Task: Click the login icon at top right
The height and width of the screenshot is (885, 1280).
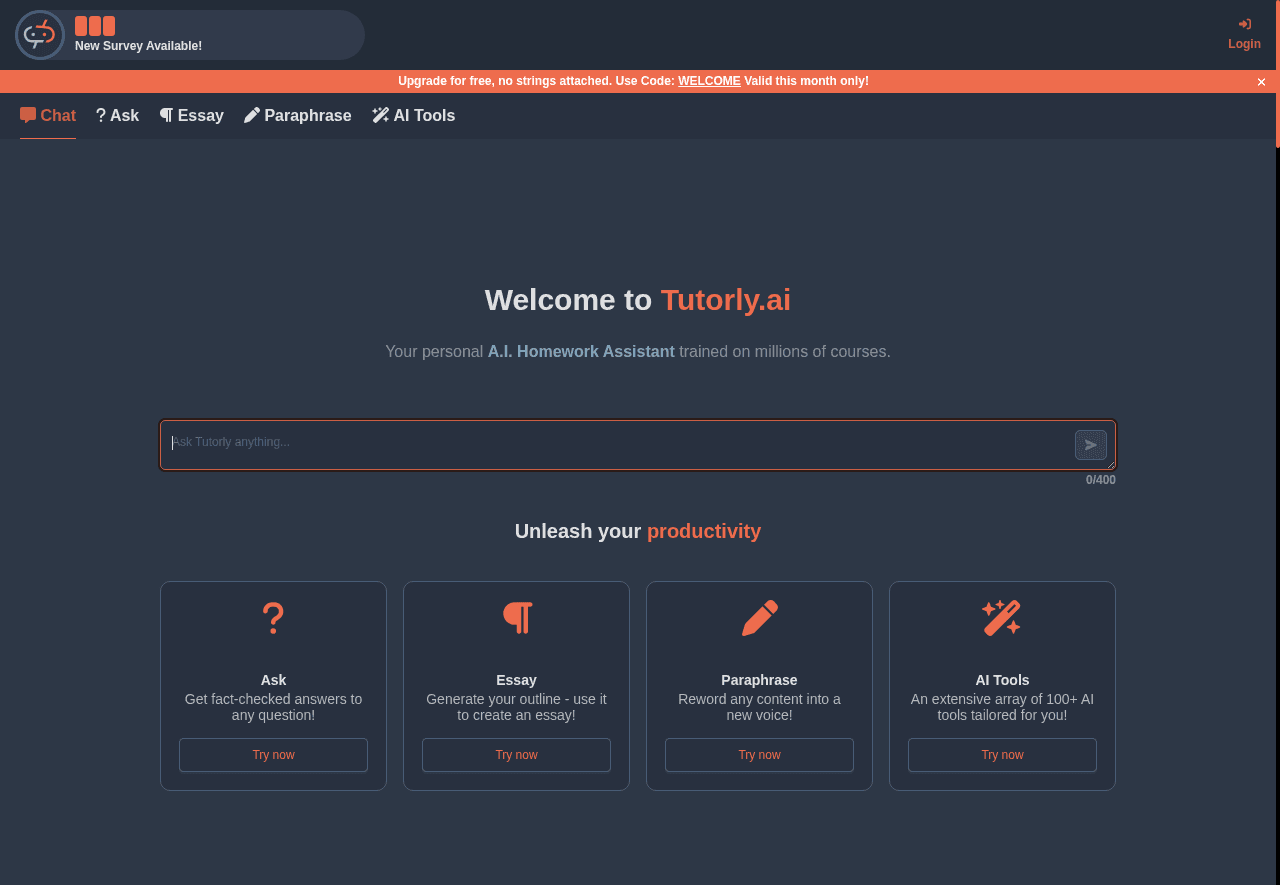Action: (x=1243, y=23)
